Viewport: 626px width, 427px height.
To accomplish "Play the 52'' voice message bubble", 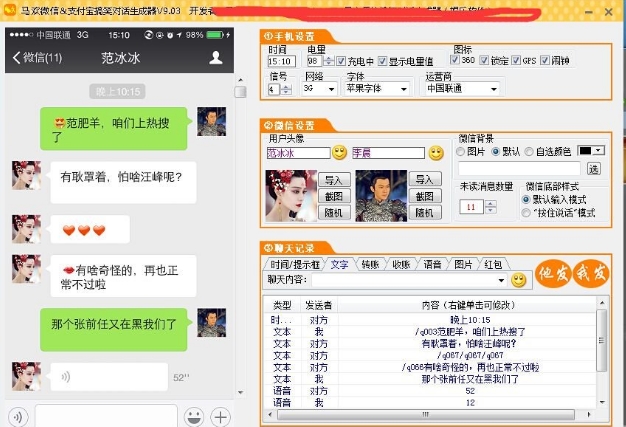I will [x=109, y=376].
